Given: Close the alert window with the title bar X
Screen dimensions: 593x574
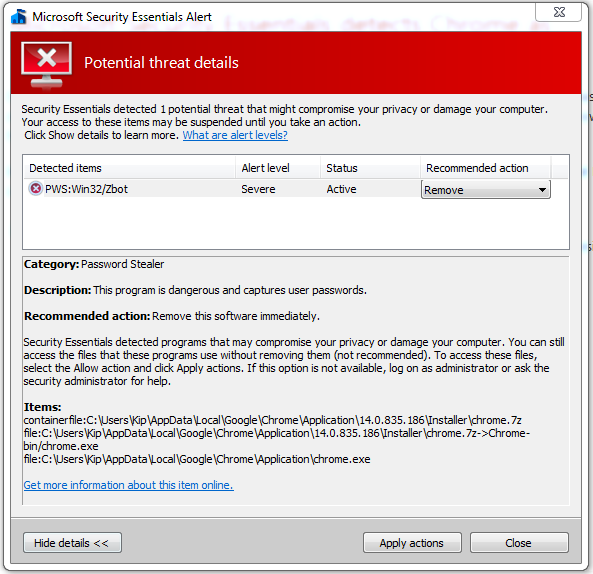Looking at the screenshot, I should 558,12.
